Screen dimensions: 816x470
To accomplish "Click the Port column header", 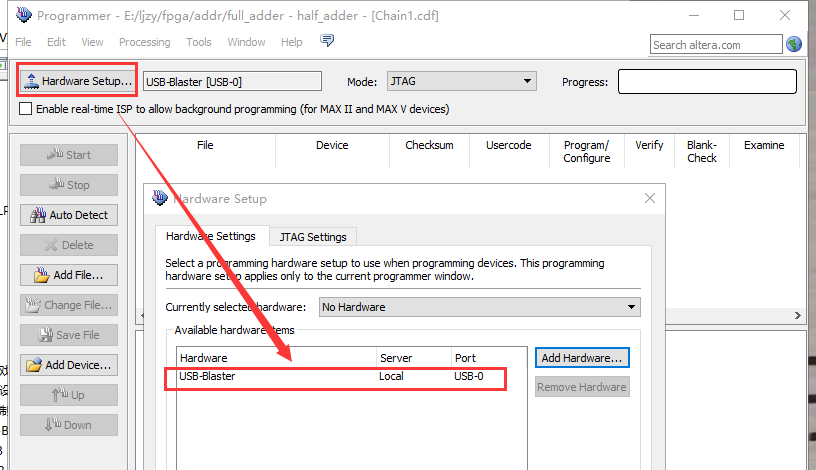I will tap(489, 358).
